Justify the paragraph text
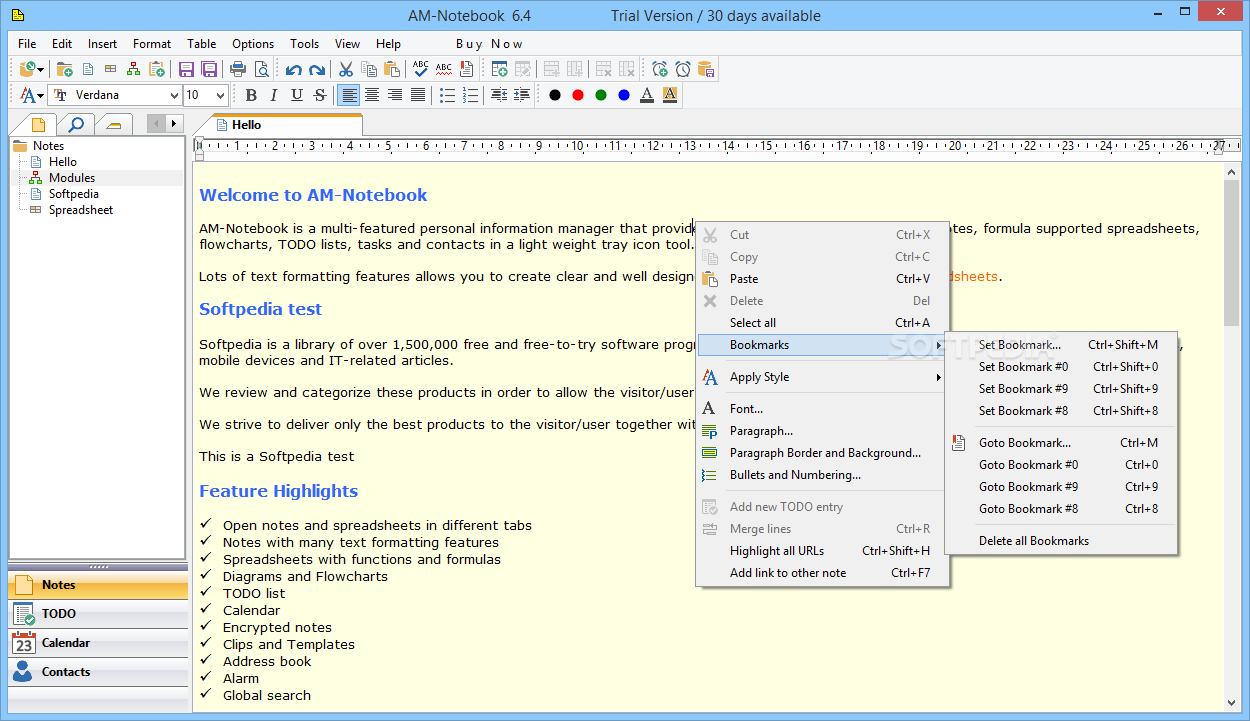Image resolution: width=1250 pixels, height=721 pixels. click(x=418, y=95)
